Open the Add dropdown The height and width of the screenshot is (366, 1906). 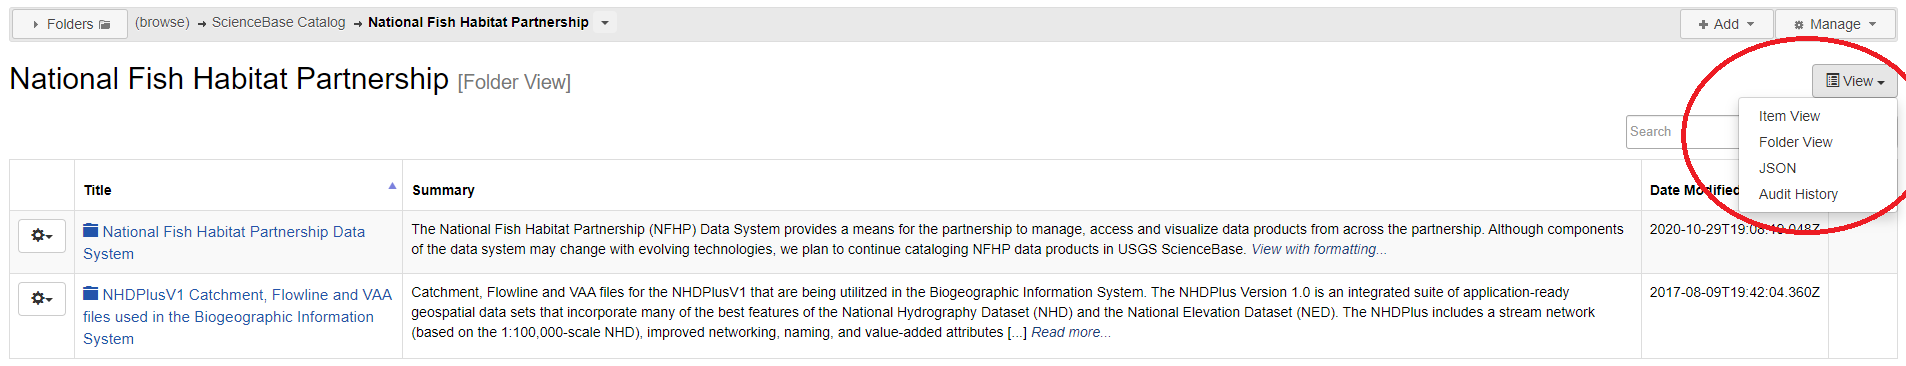pos(1726,24)
